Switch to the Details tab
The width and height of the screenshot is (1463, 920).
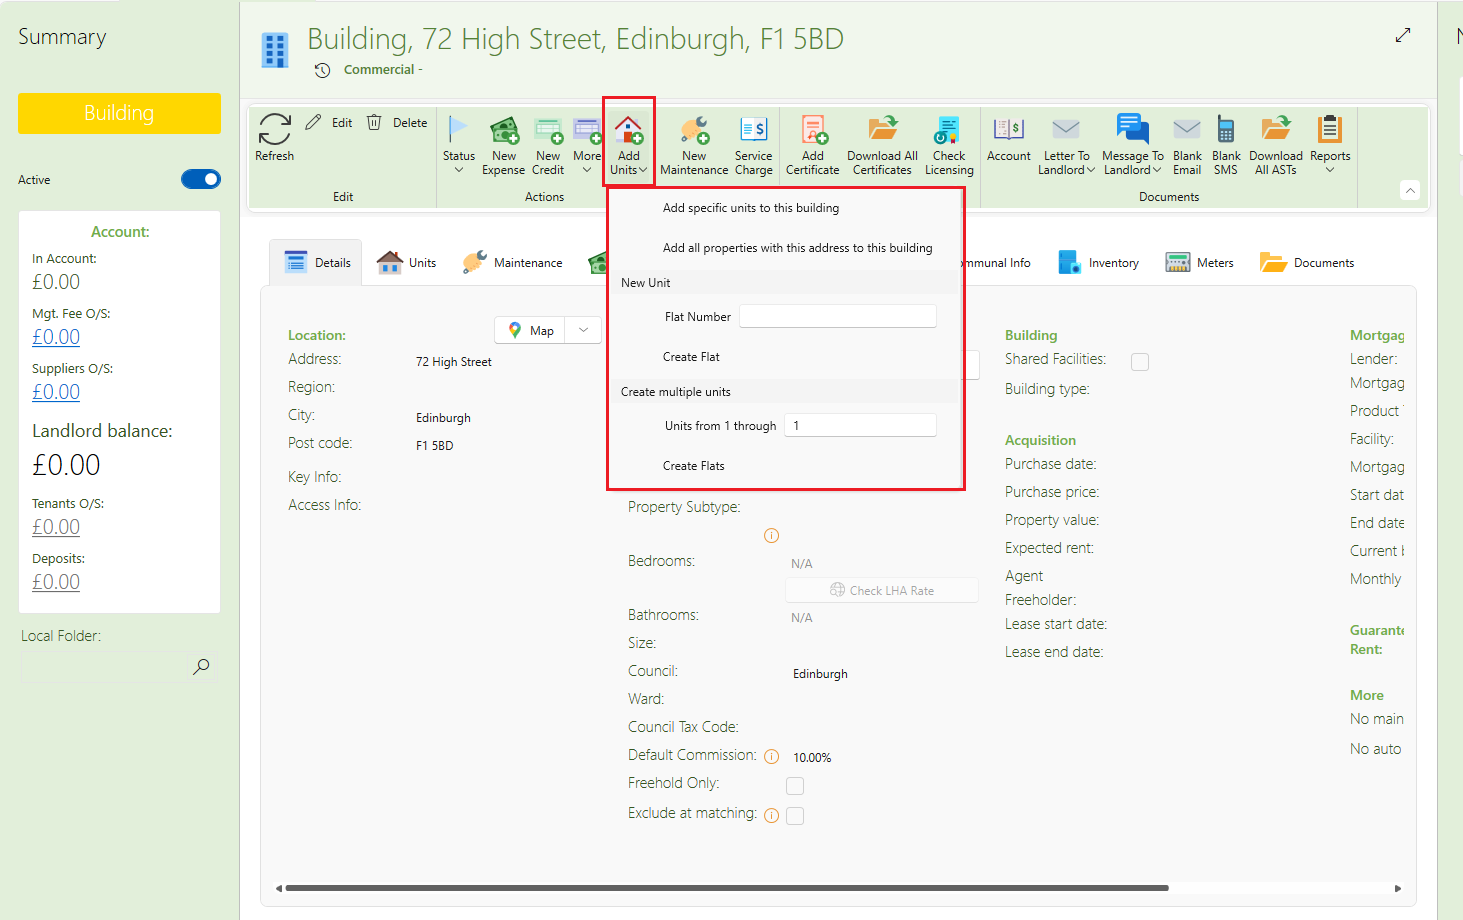tap(316, 263)
